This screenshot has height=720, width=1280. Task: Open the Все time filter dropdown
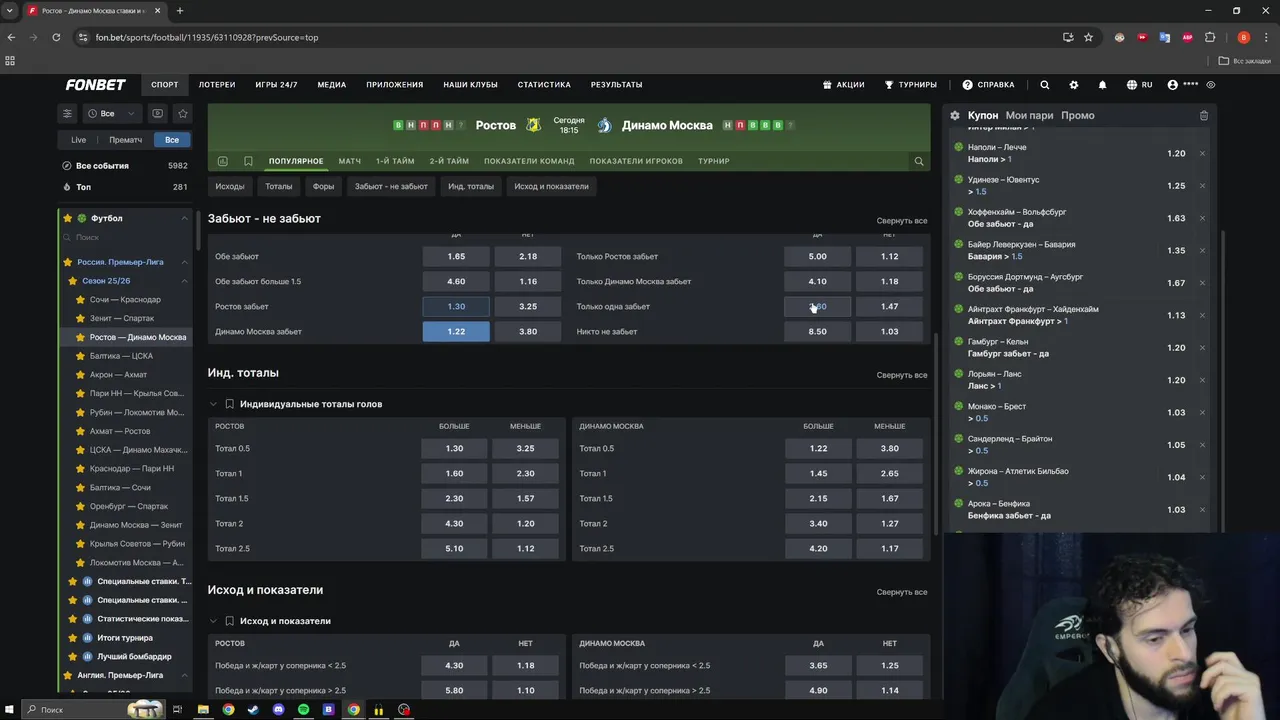[x=111, y=113]
